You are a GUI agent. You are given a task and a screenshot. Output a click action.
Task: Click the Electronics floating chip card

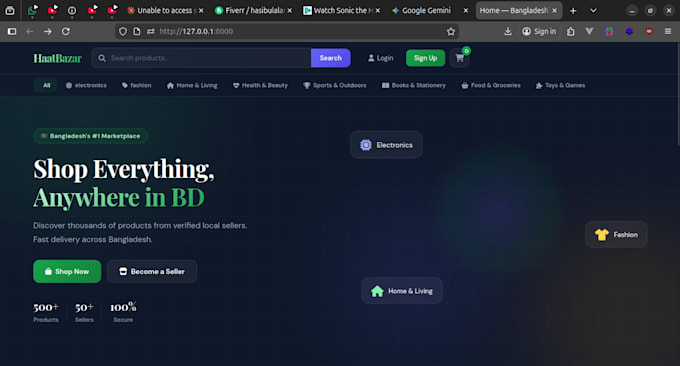(386, 145)
